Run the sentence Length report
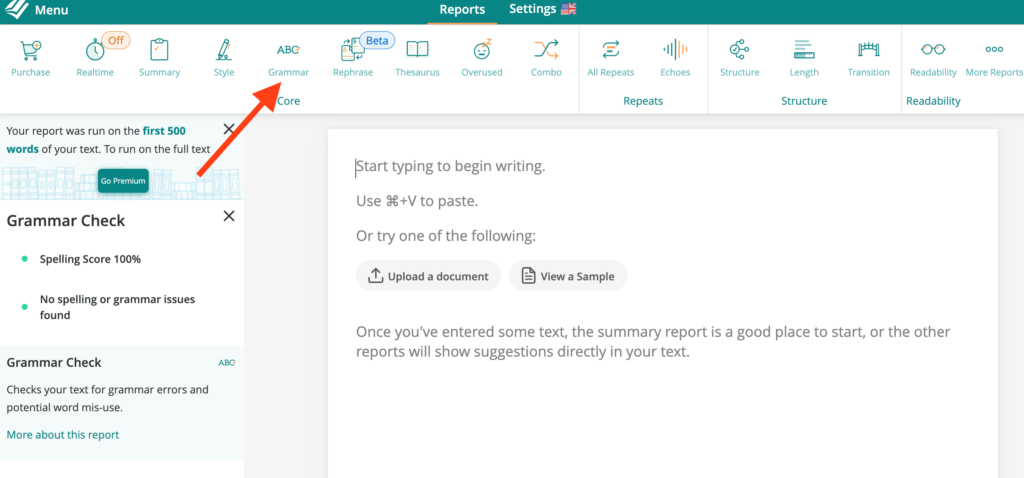 pos(803,58)
